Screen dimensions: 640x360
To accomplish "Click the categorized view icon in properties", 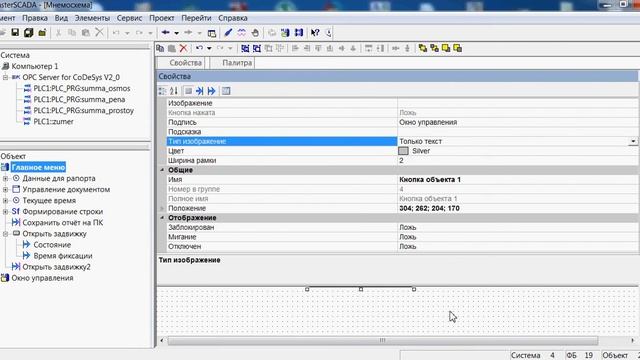I will pyautogui.click(x=162, y=91).
